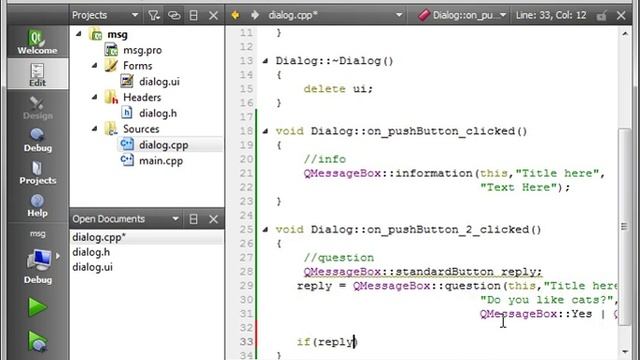Split the Open Documents panel
Viewport: 640px width, 360px height.
(193, 219)
